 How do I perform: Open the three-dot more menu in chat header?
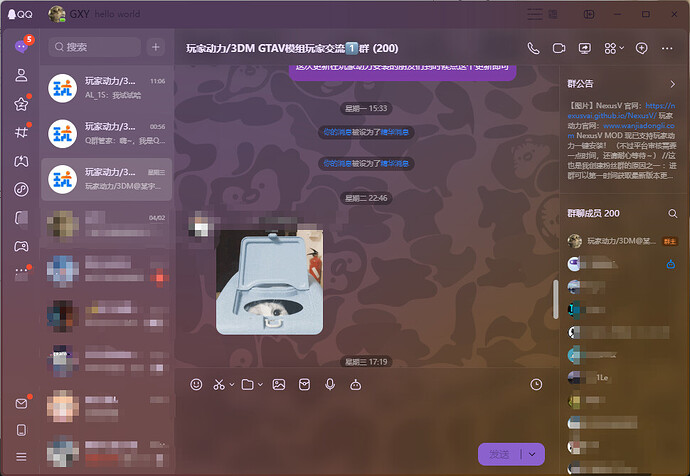(668, 48)
